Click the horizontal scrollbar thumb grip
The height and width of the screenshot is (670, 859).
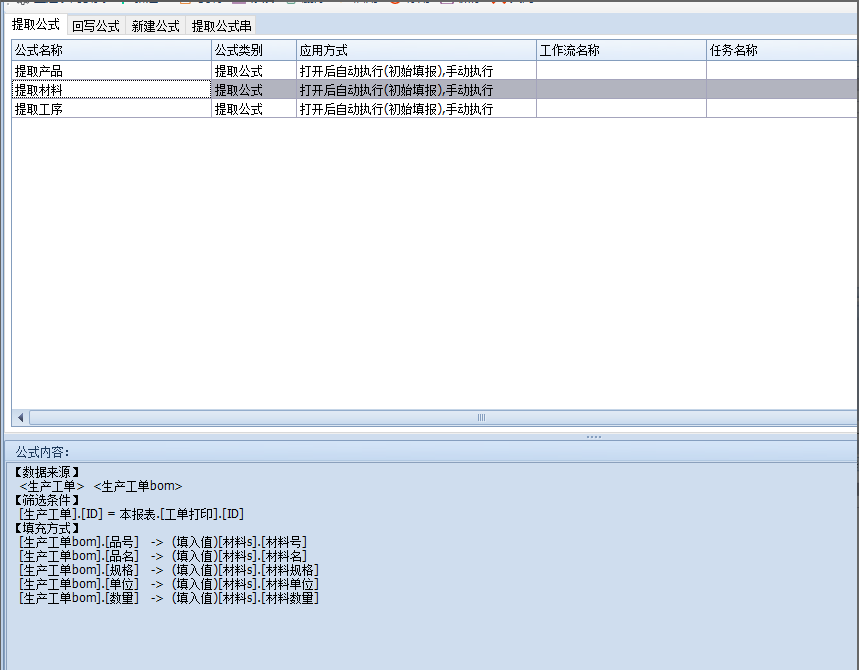pyautogui.click(x=480, y=417)
